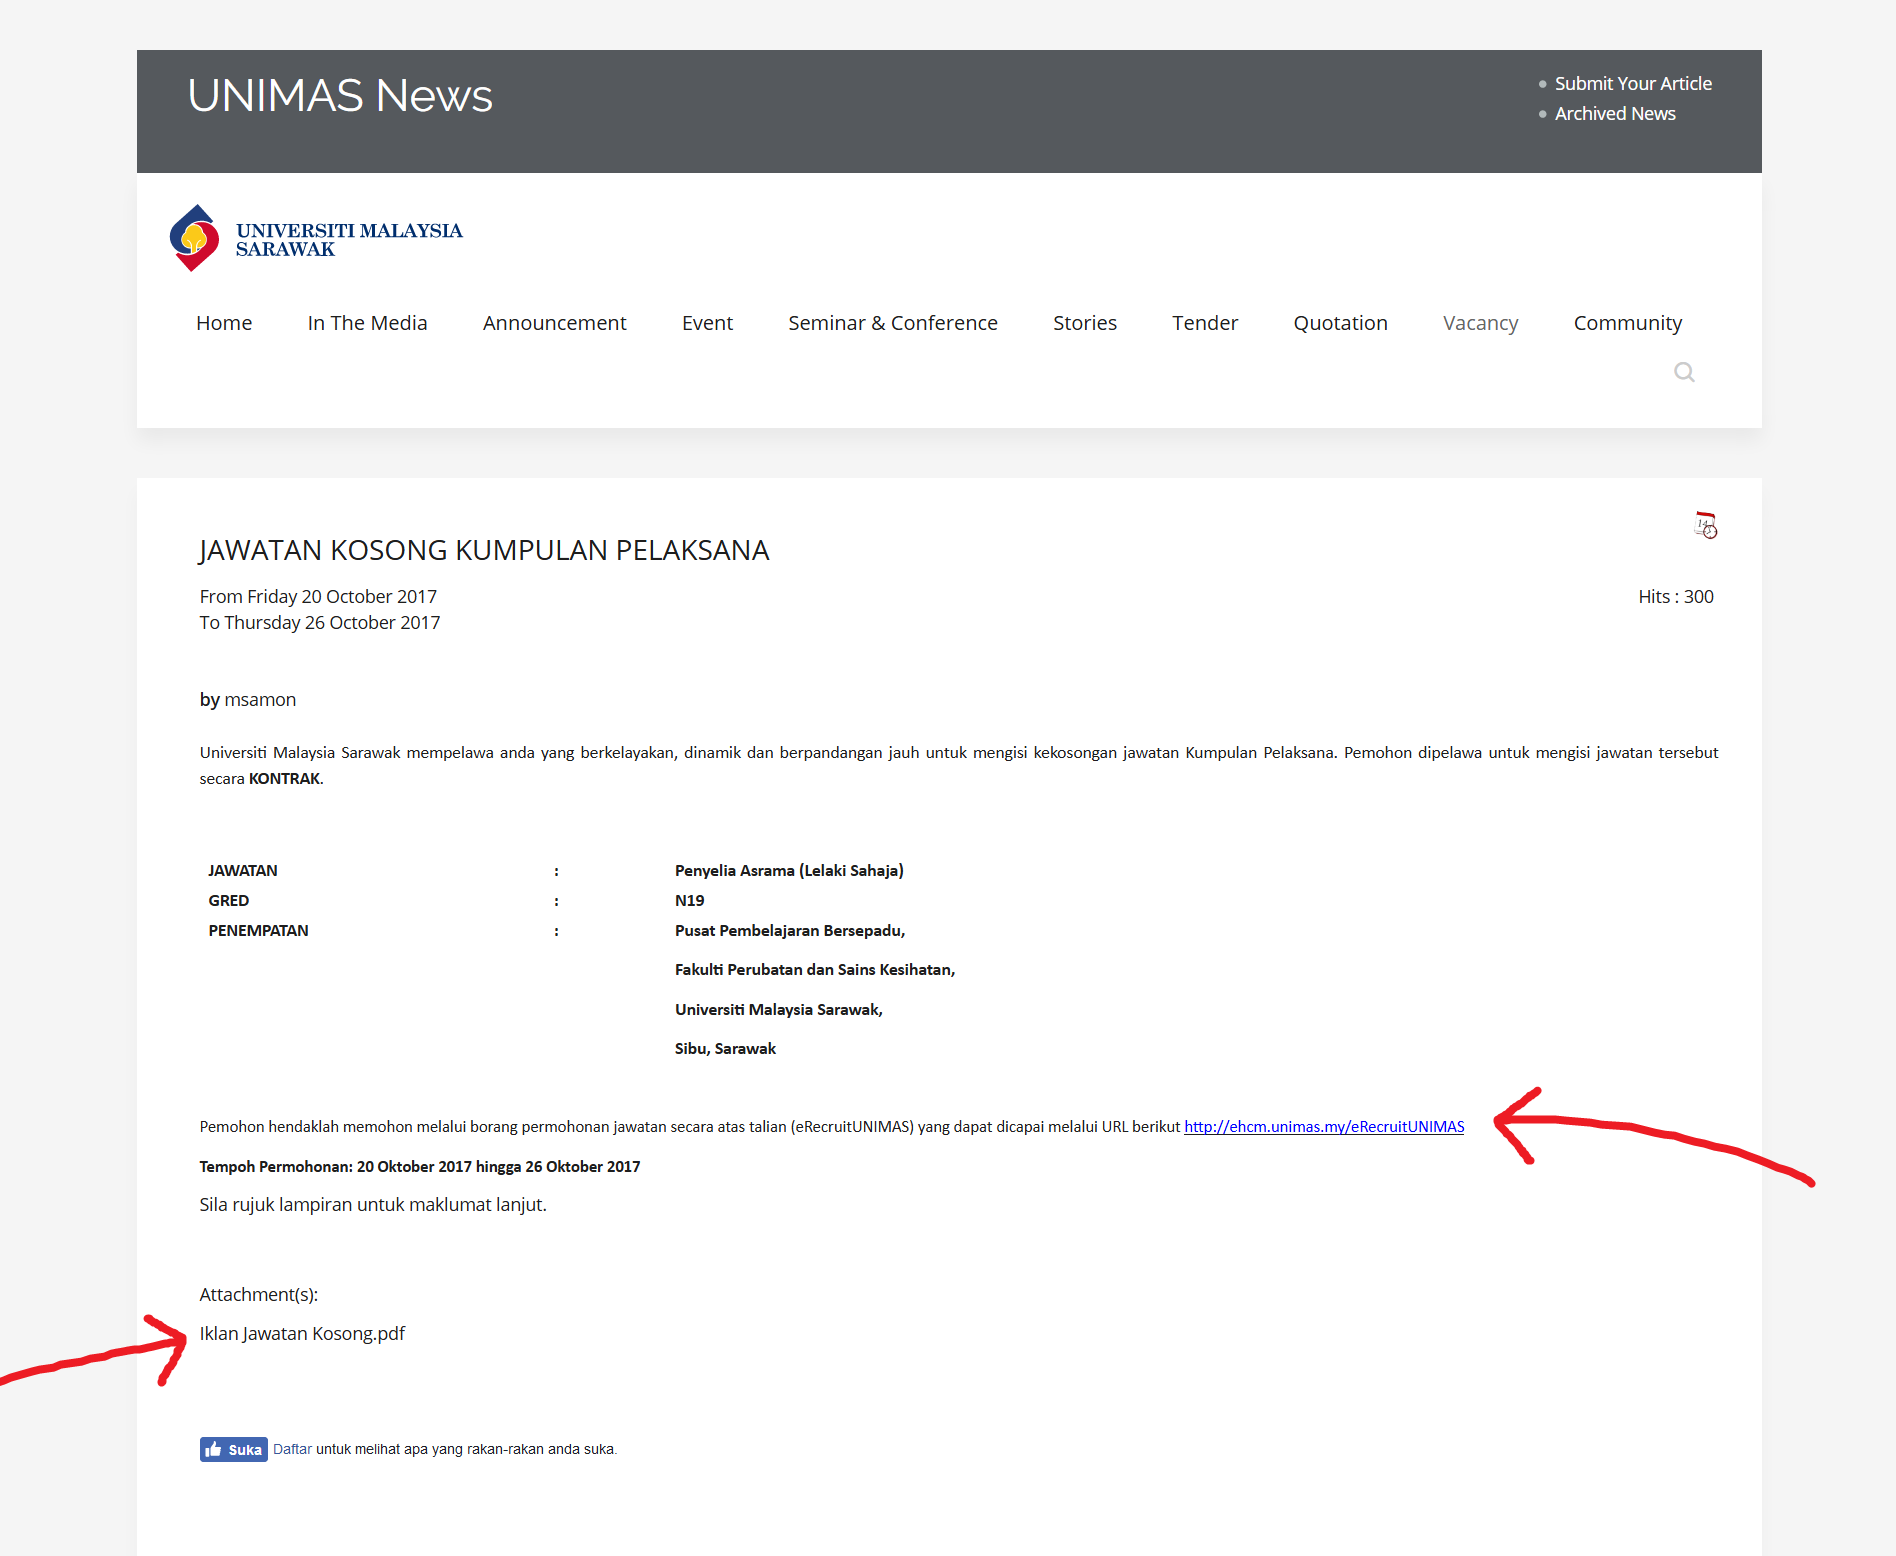Click the bold word KONTRAK

click(x=285, y=779)
